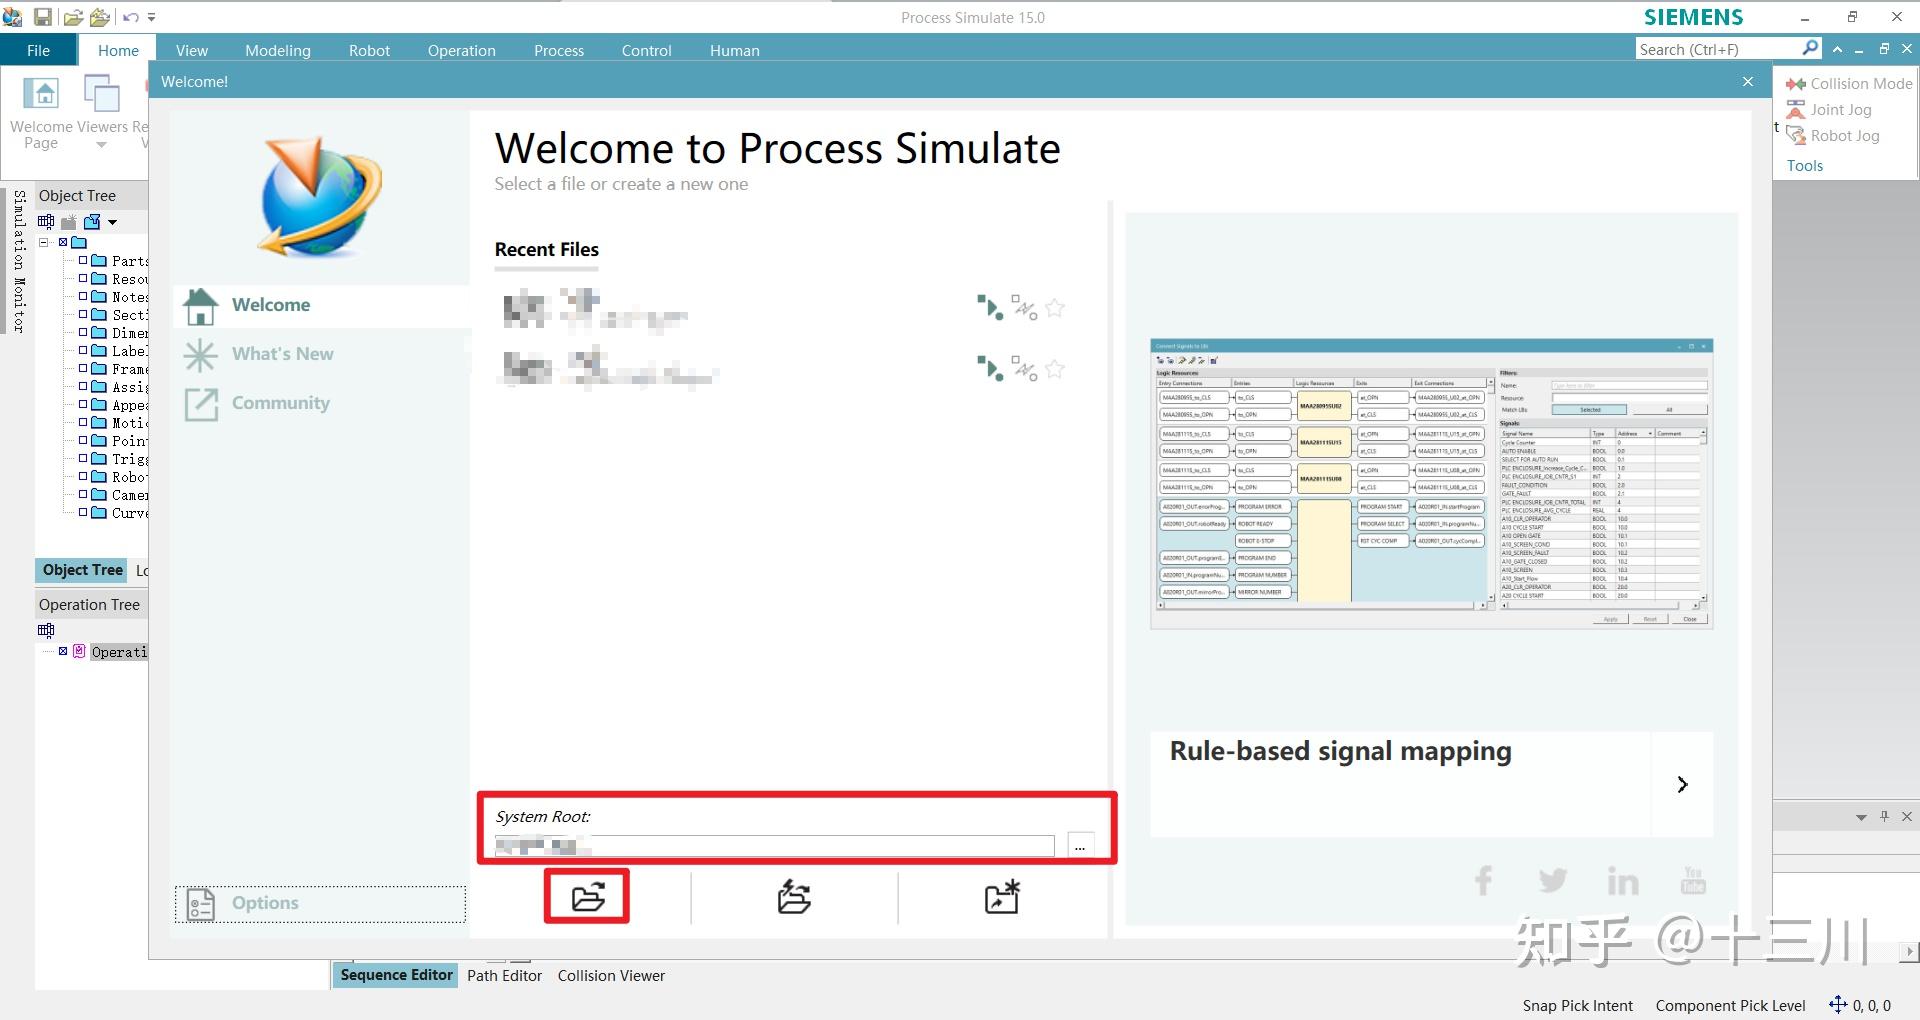Click the highlighted open-study folder icon

click(x=586, y=897)
